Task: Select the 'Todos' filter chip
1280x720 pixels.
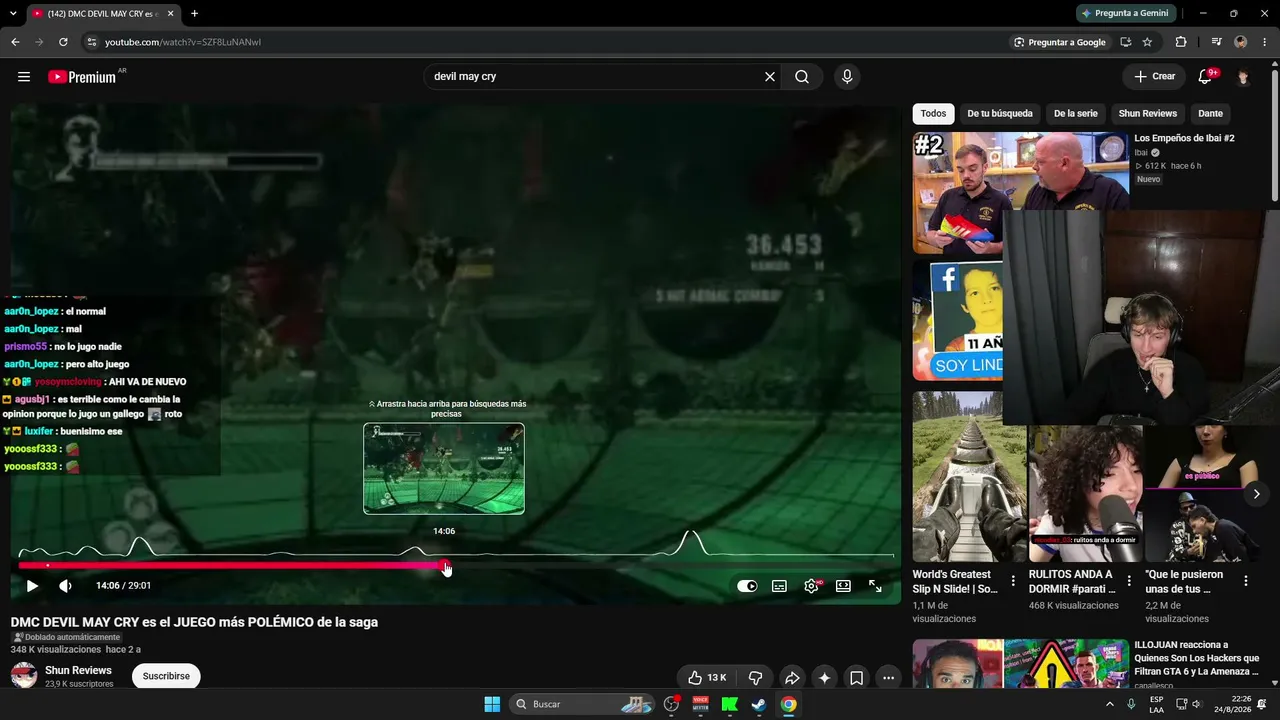Action: click(933, 114)
